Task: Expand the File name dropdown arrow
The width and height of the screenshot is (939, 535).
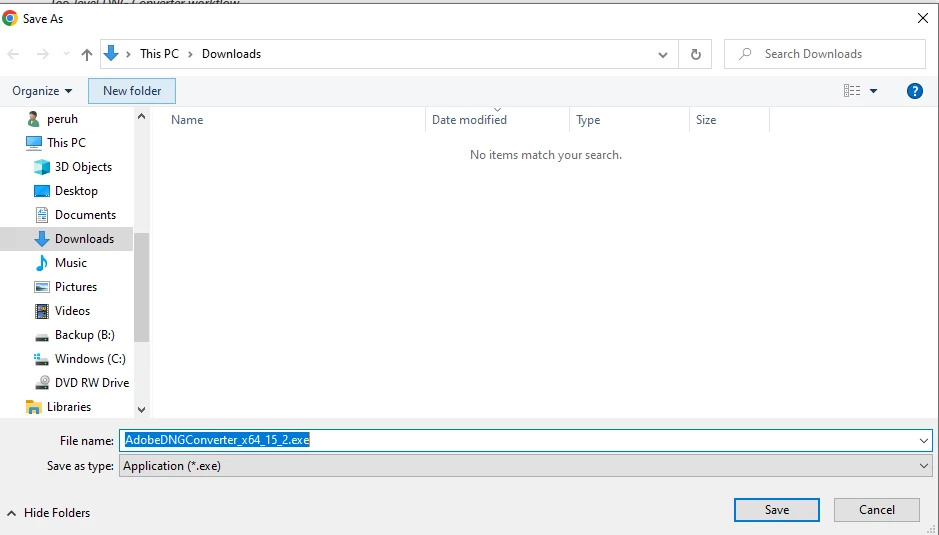Action: click(x=923, y=441)
